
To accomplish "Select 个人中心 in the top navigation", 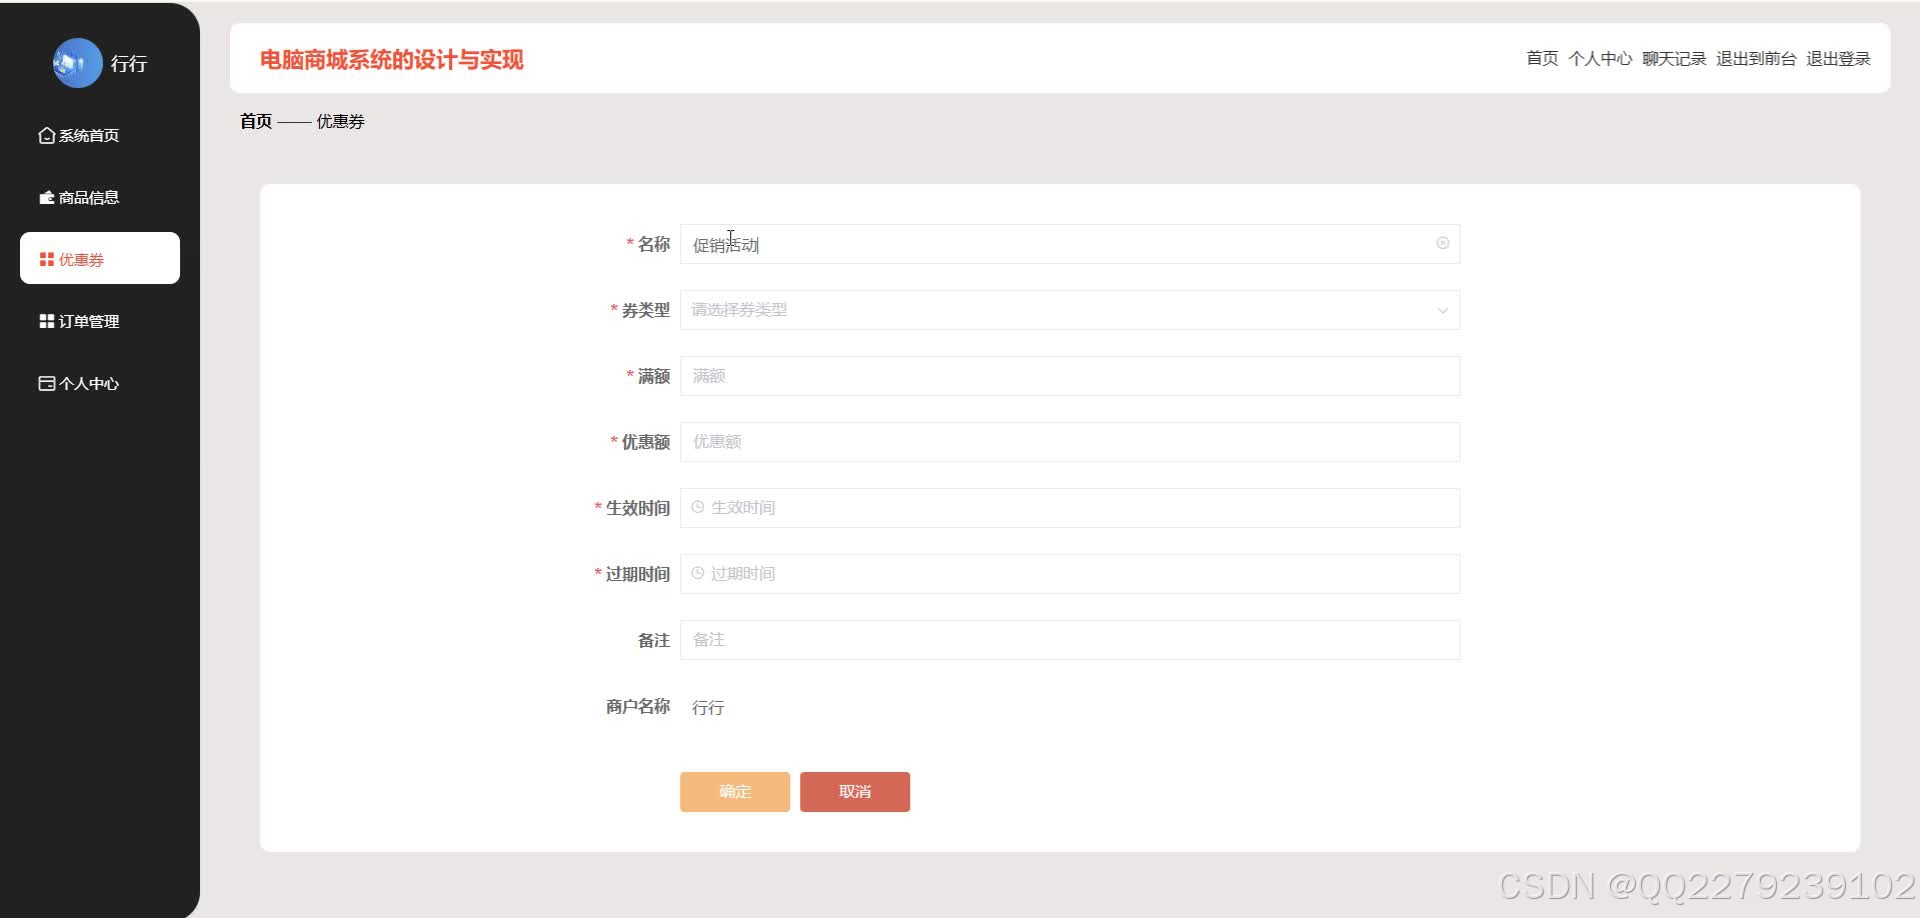I will [x=1601, y=58].
